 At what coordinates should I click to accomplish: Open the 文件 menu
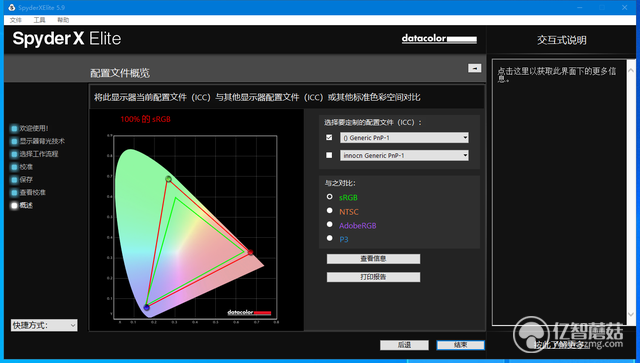click(16, 20)
